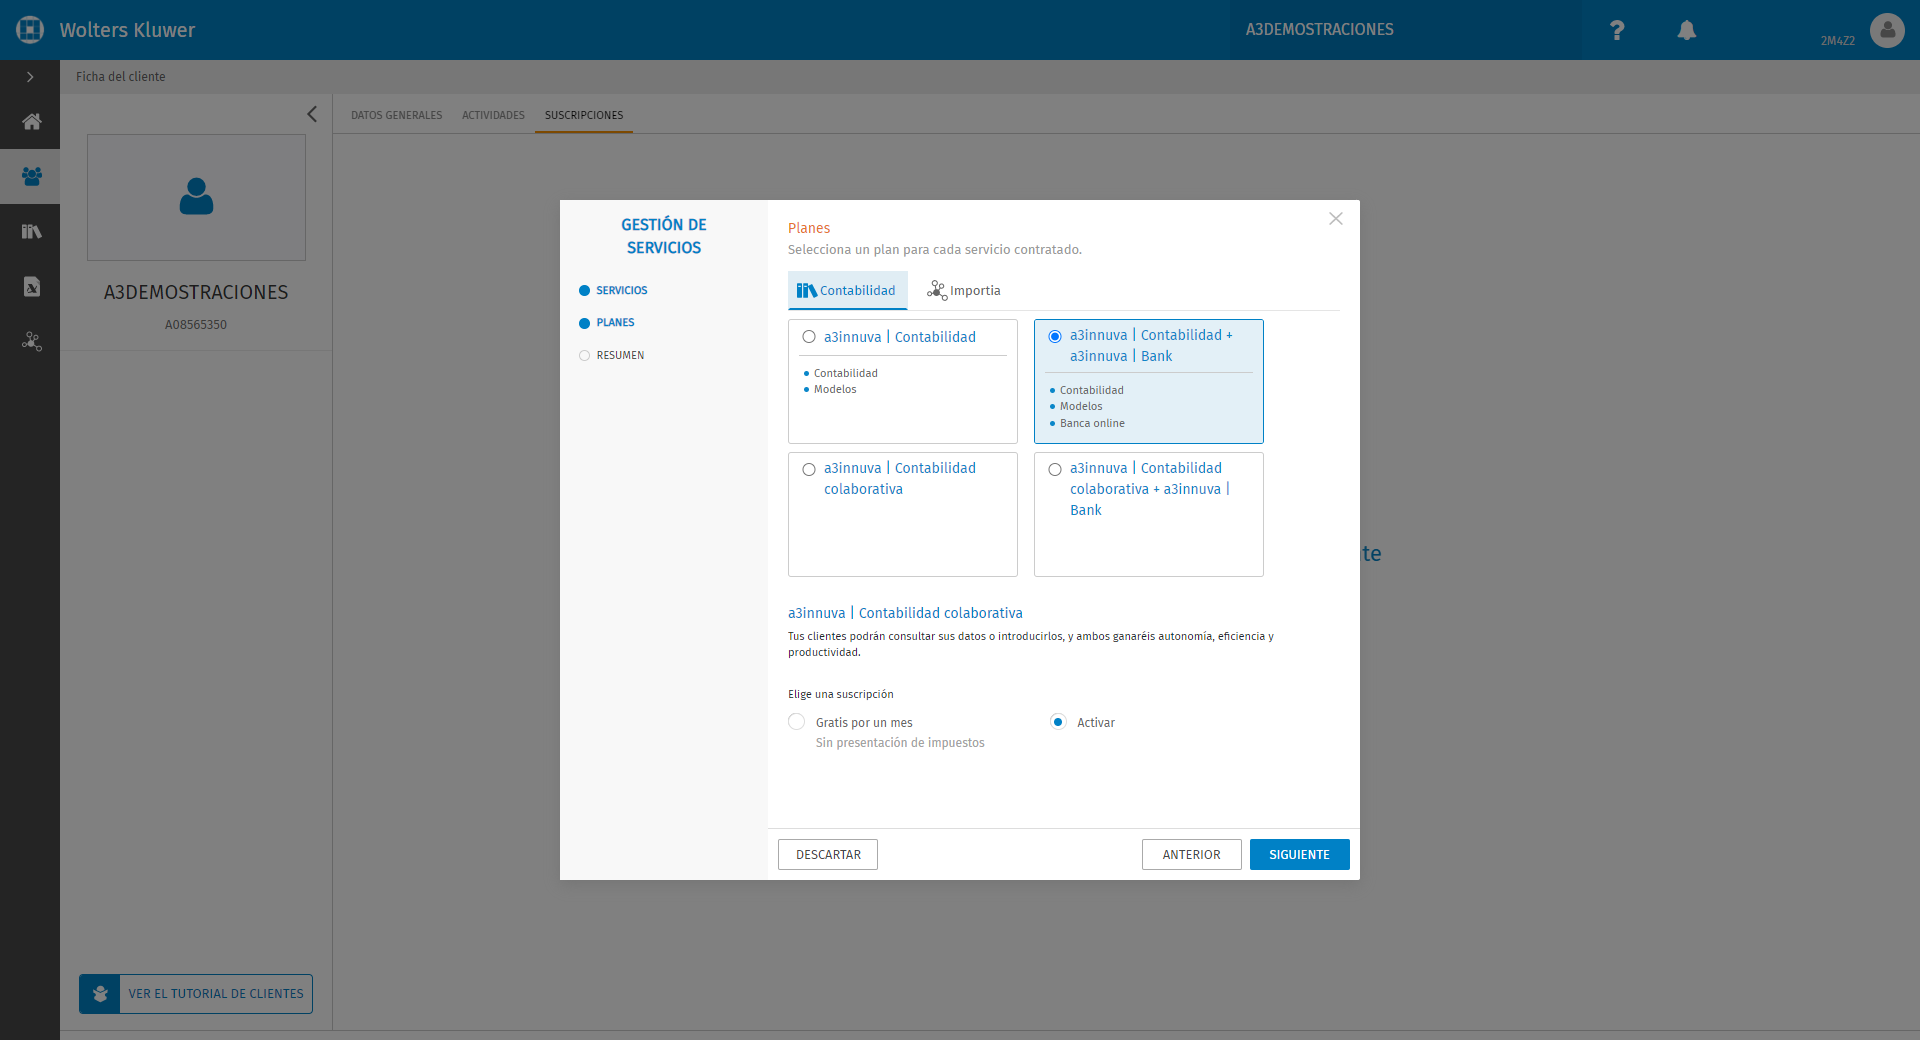The height and width of the screenshot is (1040, 1920).
Task: Open the Clients group icon in sidebar
Action: point(31,176)
